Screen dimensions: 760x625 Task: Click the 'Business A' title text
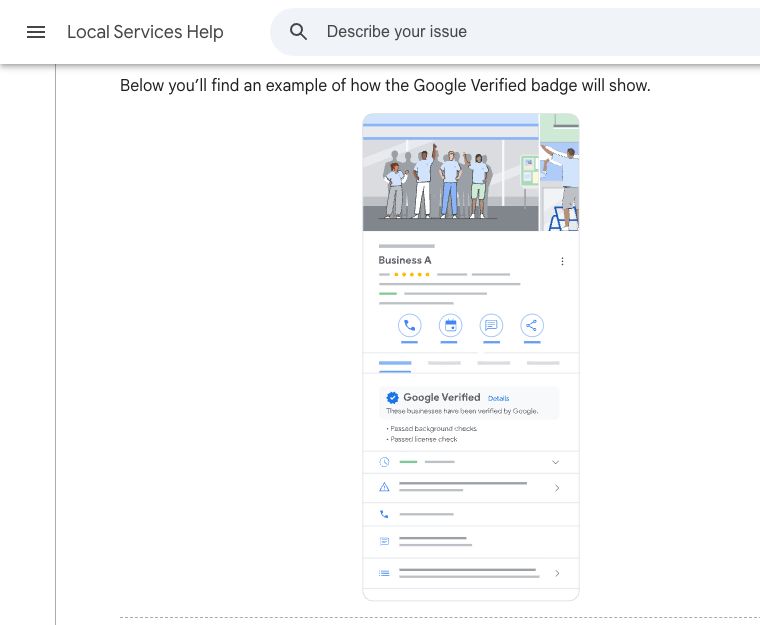[405, 260]
